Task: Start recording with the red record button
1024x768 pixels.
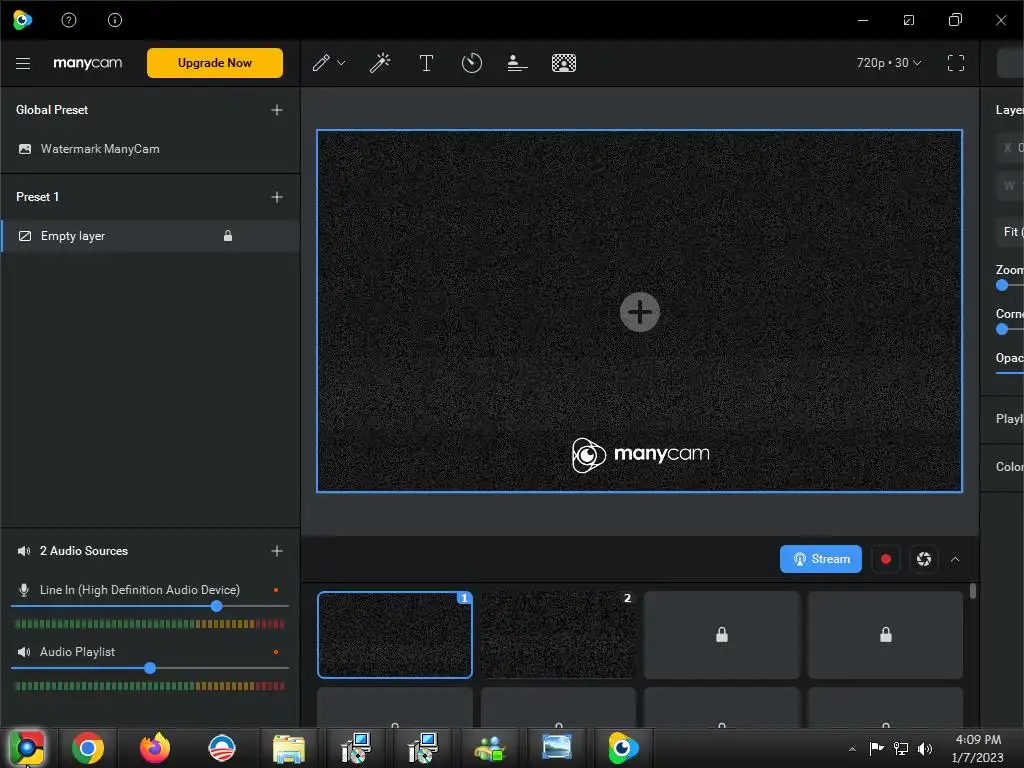Action: (x=886, y=559)
